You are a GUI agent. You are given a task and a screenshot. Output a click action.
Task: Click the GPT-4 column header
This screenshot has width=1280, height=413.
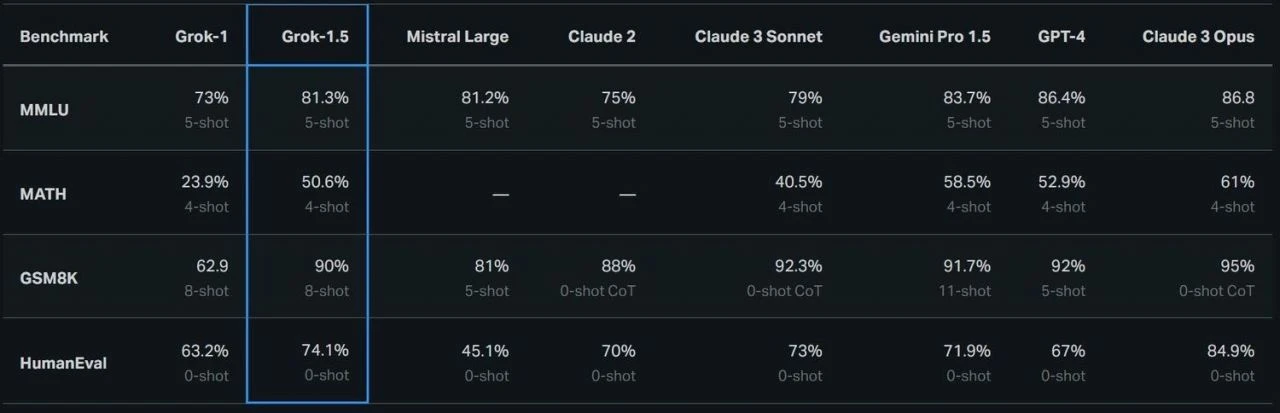point(1061,37)
